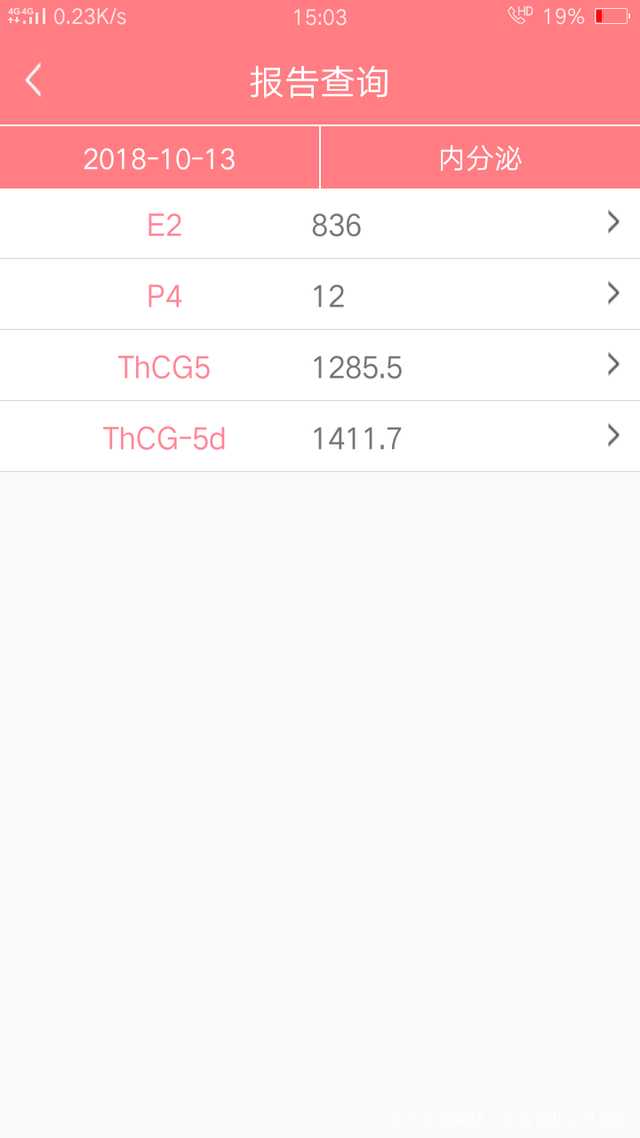Click the 1411.7 result value

[x=357, y=439]
